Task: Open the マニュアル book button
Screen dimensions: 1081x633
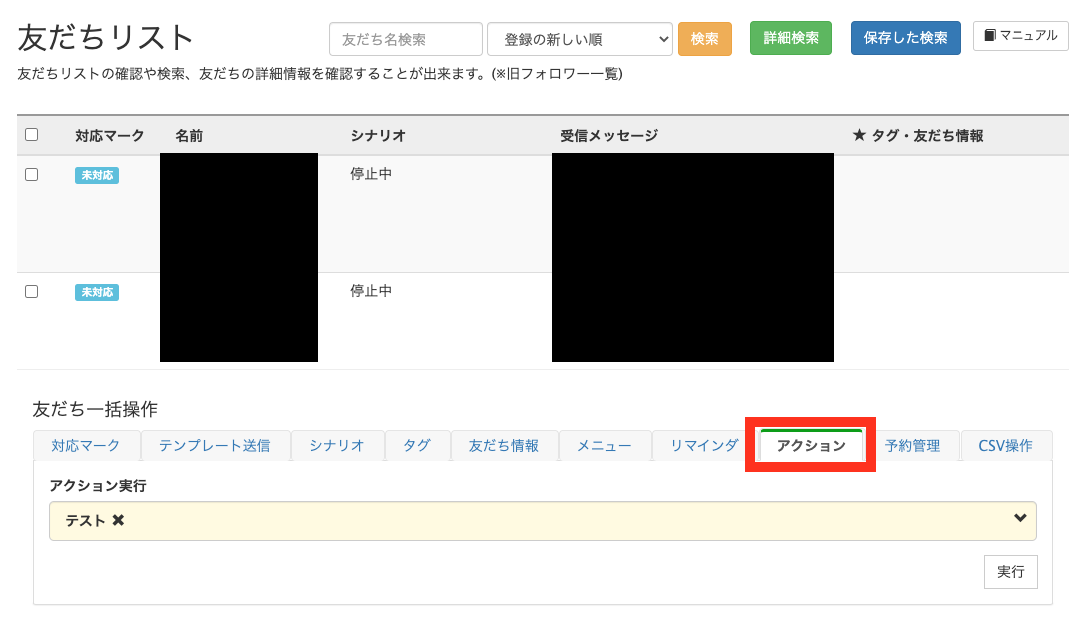Action: 1020,36
